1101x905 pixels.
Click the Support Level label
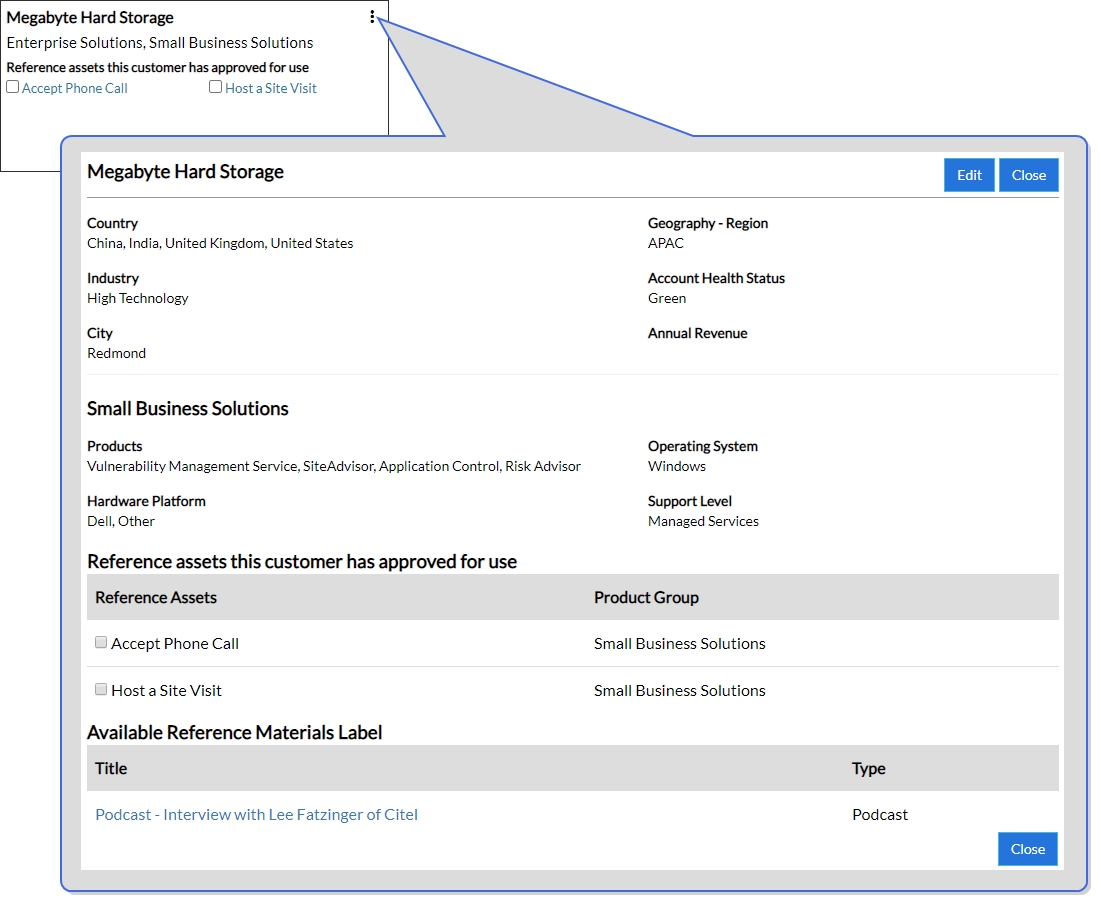(690, 501)
